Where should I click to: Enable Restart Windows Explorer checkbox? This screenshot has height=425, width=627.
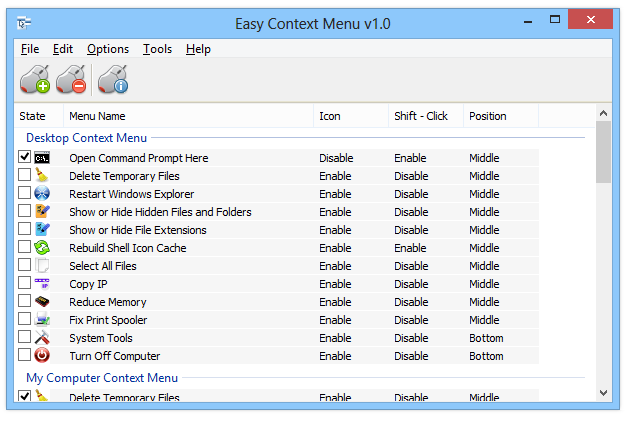[x=24, y=192]
